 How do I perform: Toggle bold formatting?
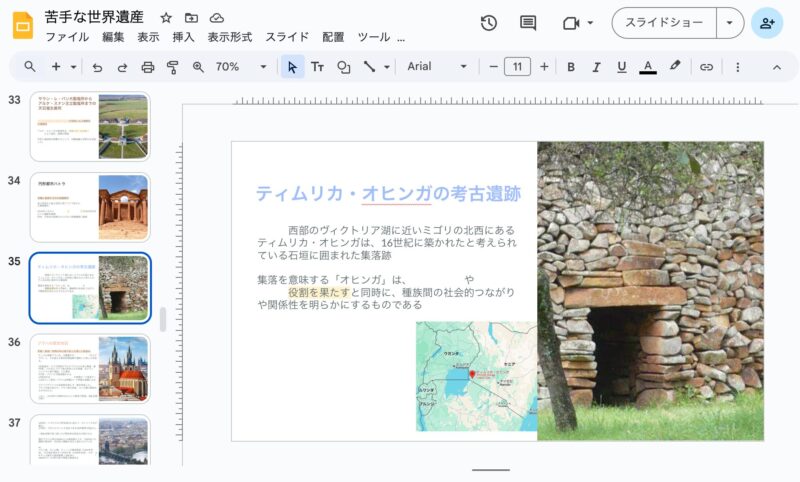point(571,67)
